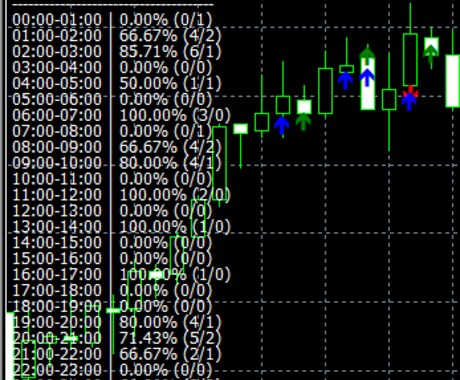
Task: Select the 11:00-12:00 row showing 100.00% (2/0)
Action: tap(121, 194)
